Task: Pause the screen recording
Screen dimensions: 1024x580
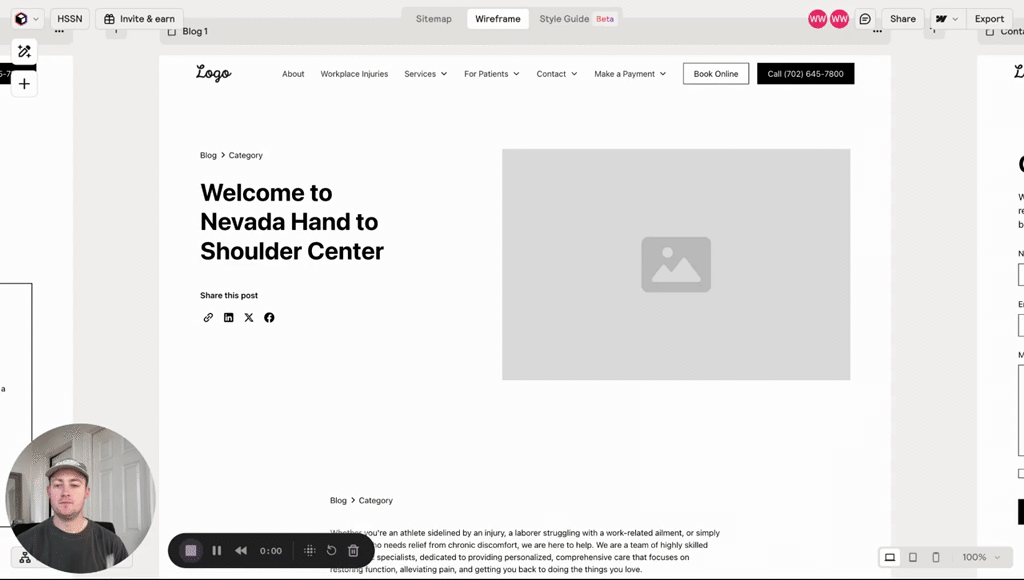Action: (216, 551)
